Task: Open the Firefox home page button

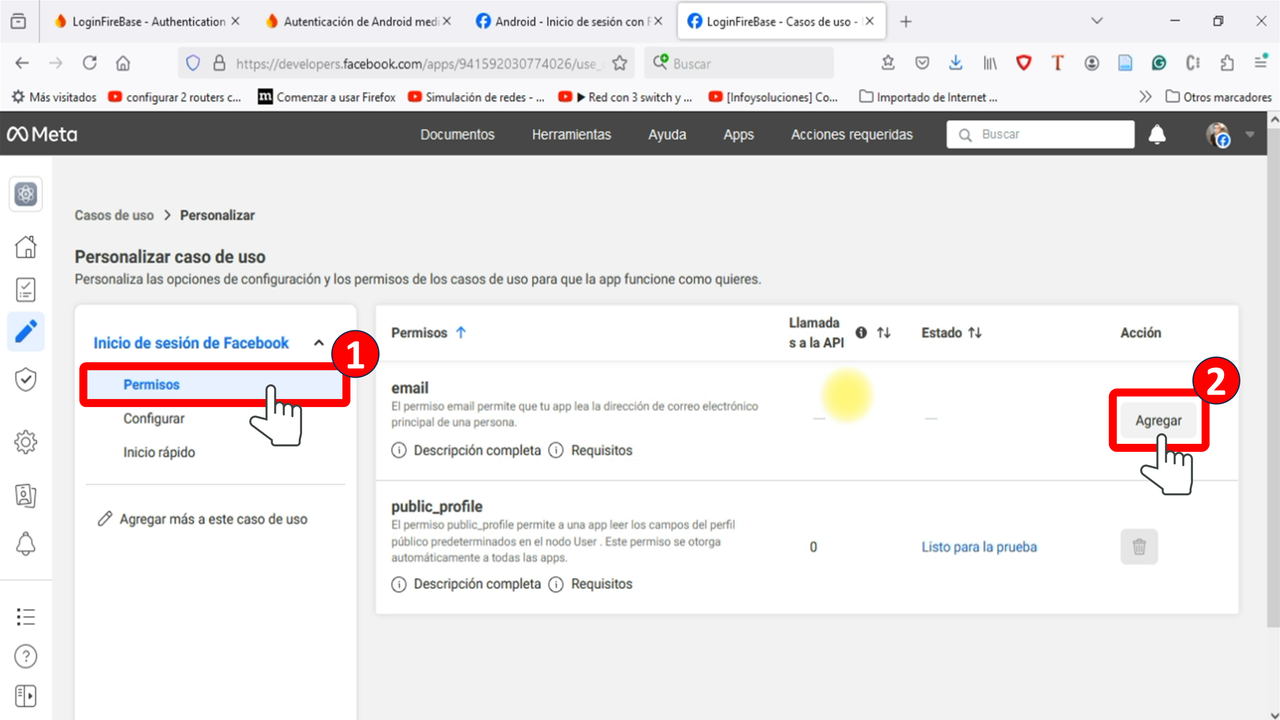Action: (x=123, y=63)
